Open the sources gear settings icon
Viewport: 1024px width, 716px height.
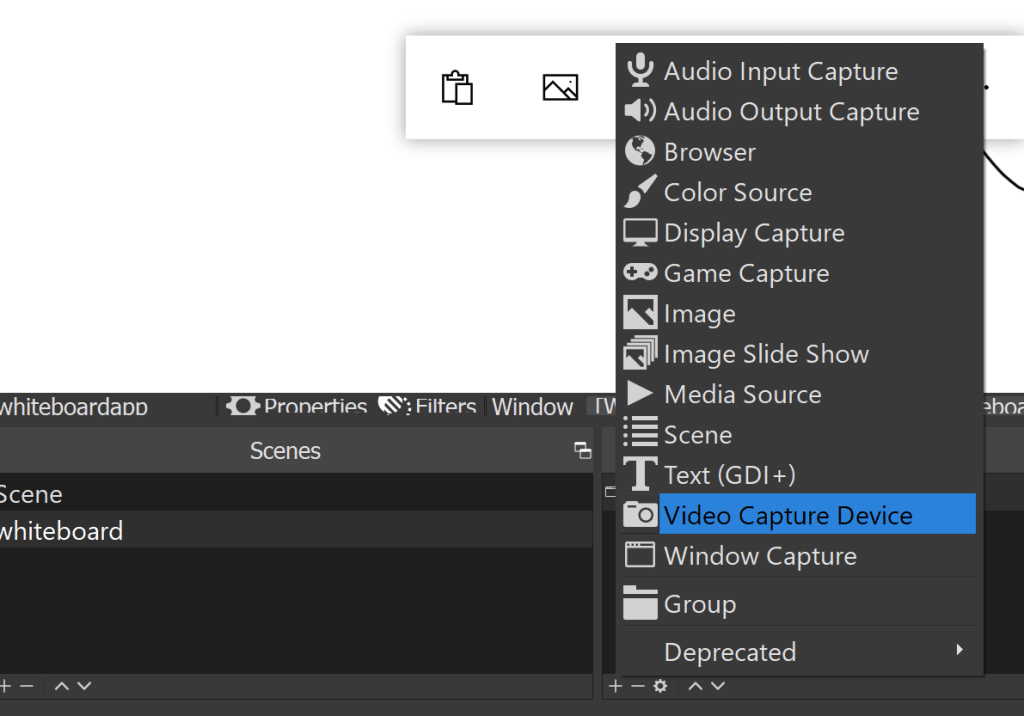pos(660,686)
